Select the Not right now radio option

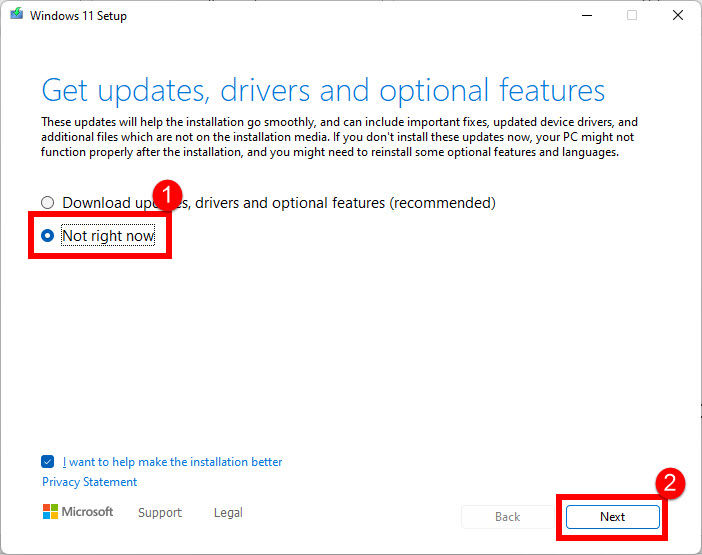(47, 235)
